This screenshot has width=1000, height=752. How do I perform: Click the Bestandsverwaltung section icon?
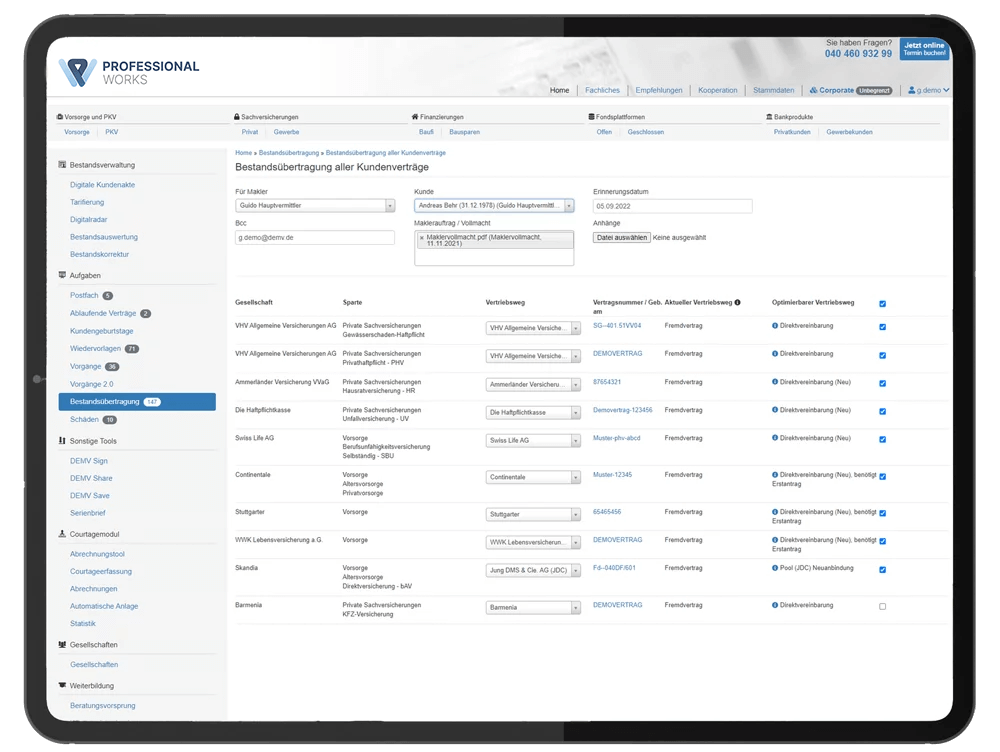62,165
